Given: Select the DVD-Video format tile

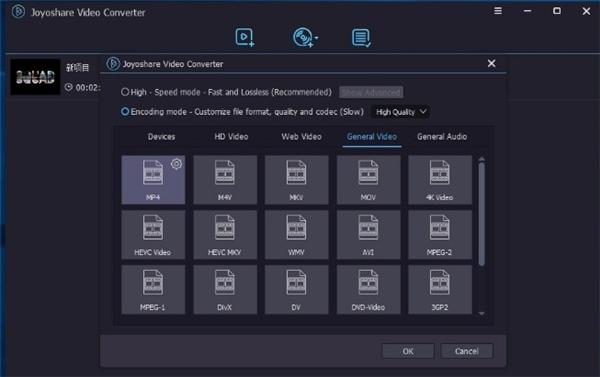Looking at the screenshot, I should click(x=368, y=290).
